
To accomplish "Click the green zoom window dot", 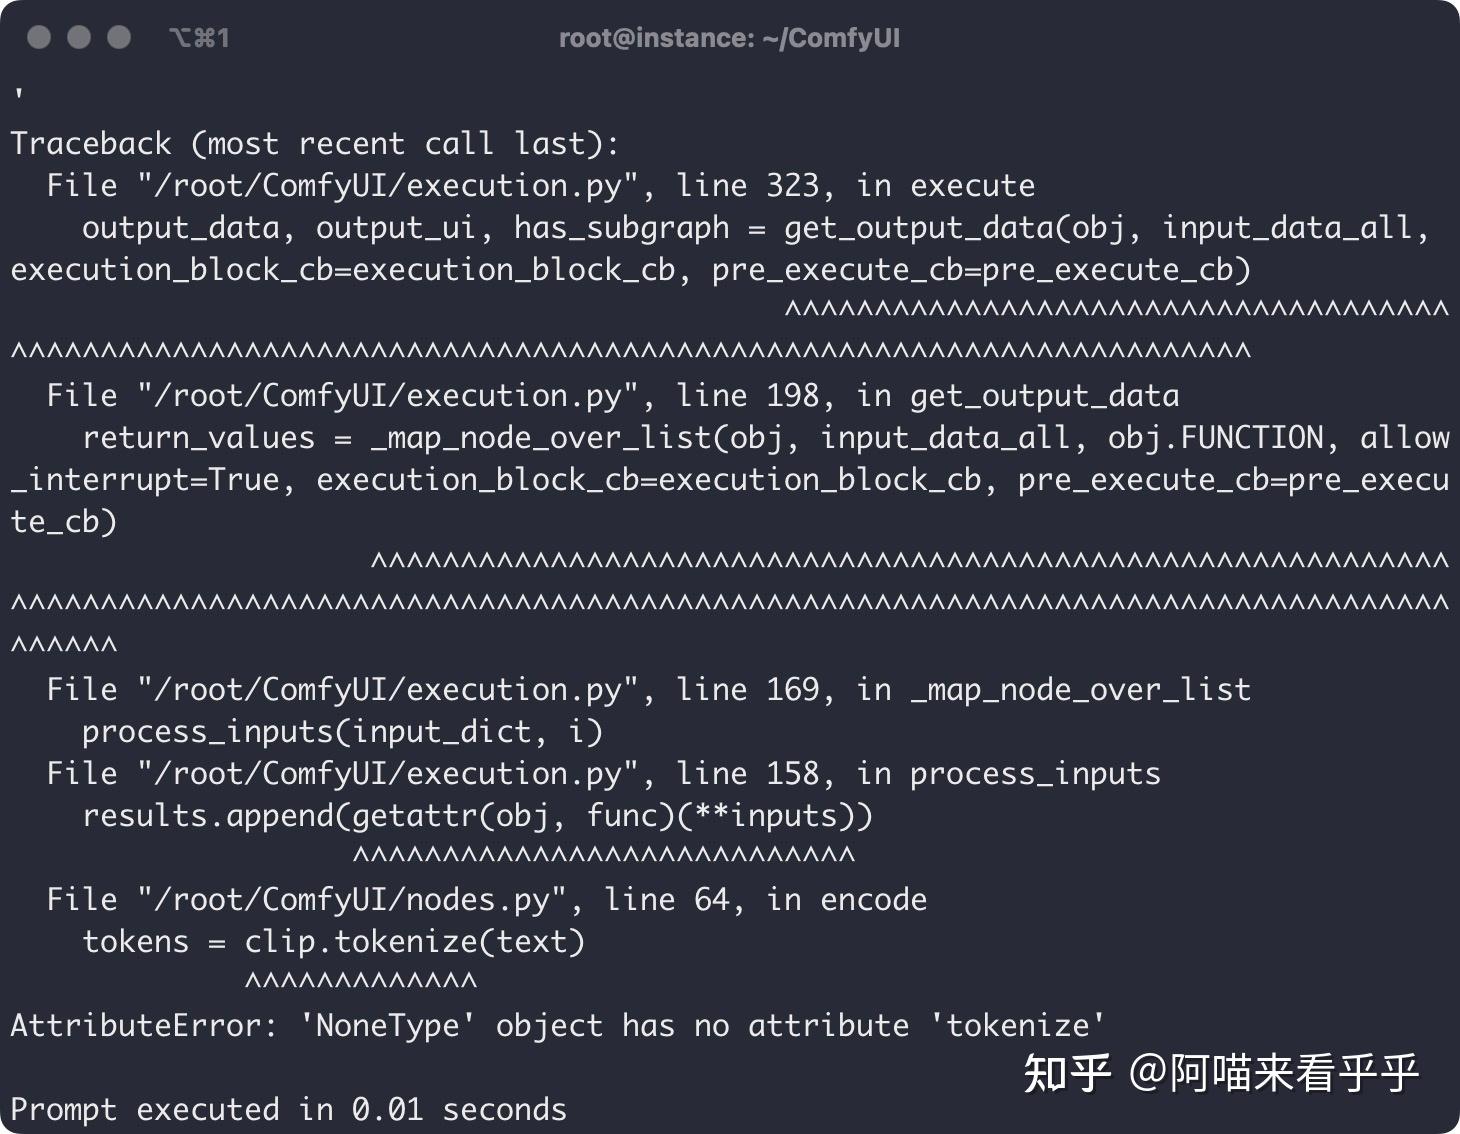I will click(118, 37).
